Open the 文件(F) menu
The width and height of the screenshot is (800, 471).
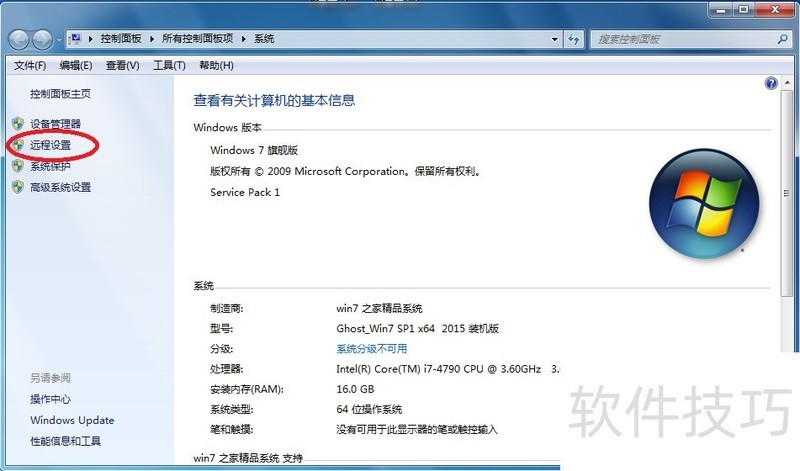30,65
